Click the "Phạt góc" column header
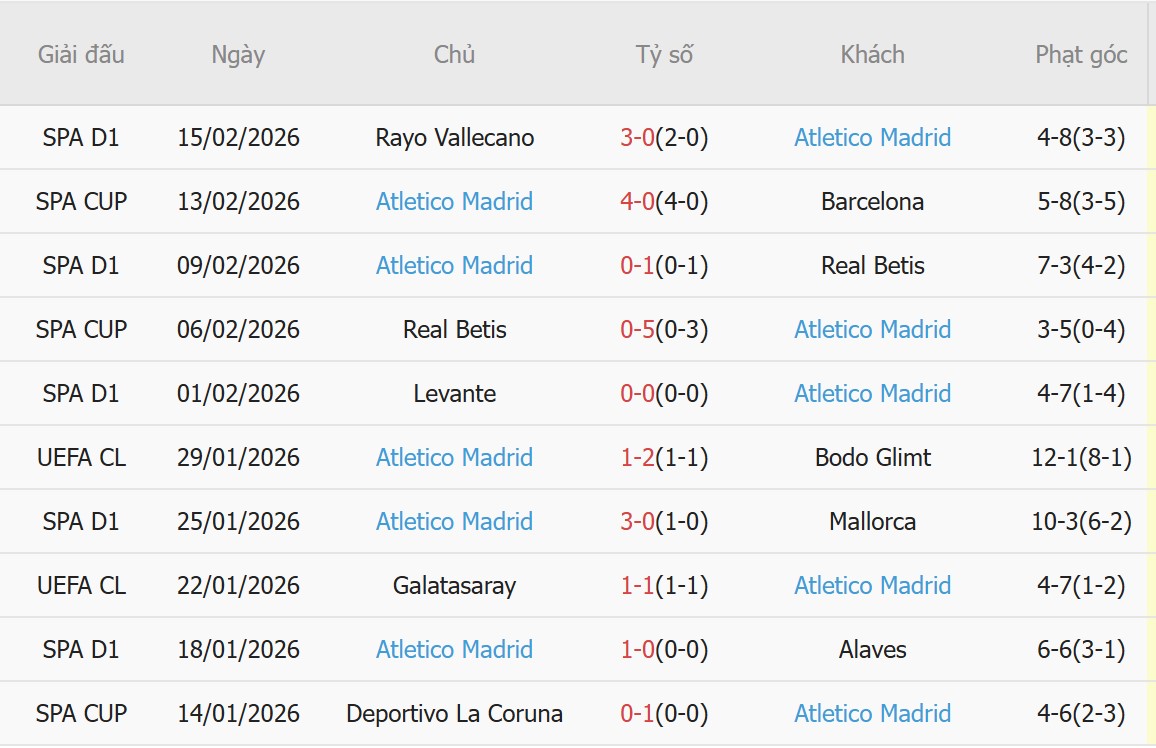This screenshot has height=748, width=1156. 1081,55
